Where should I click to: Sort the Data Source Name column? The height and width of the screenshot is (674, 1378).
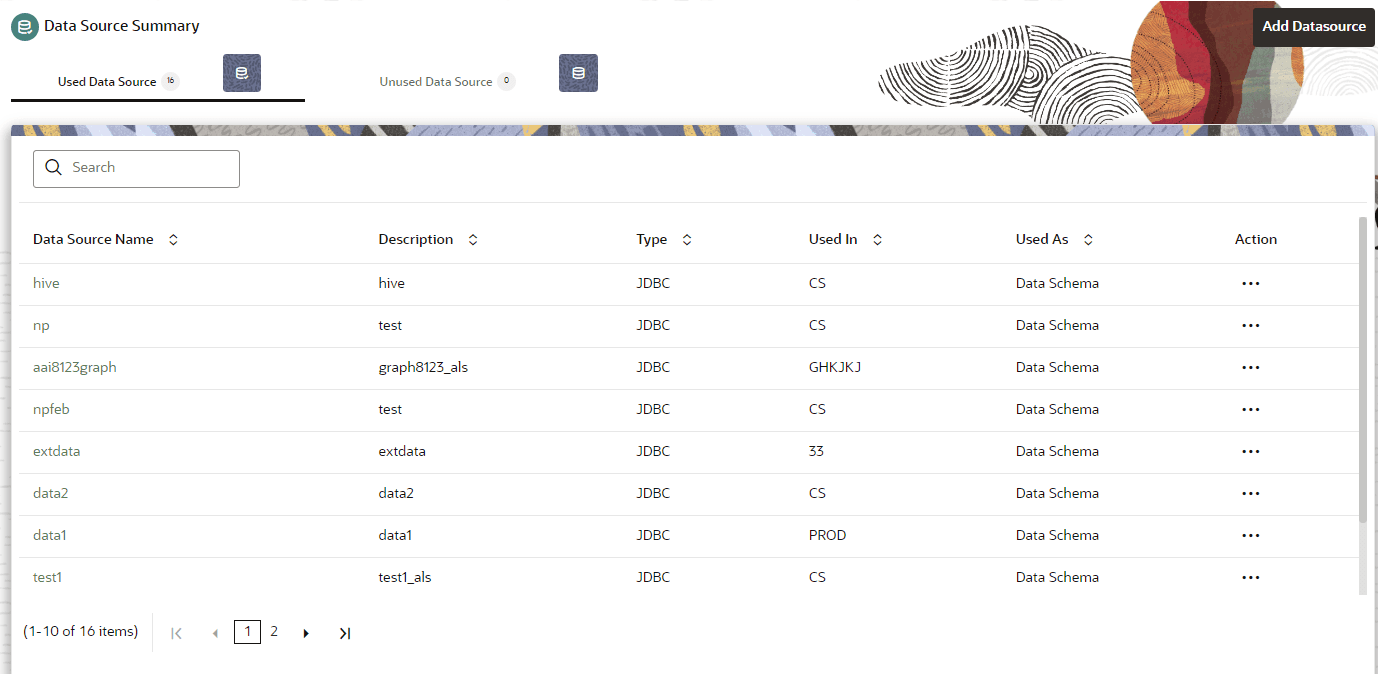tap(173, 239)
